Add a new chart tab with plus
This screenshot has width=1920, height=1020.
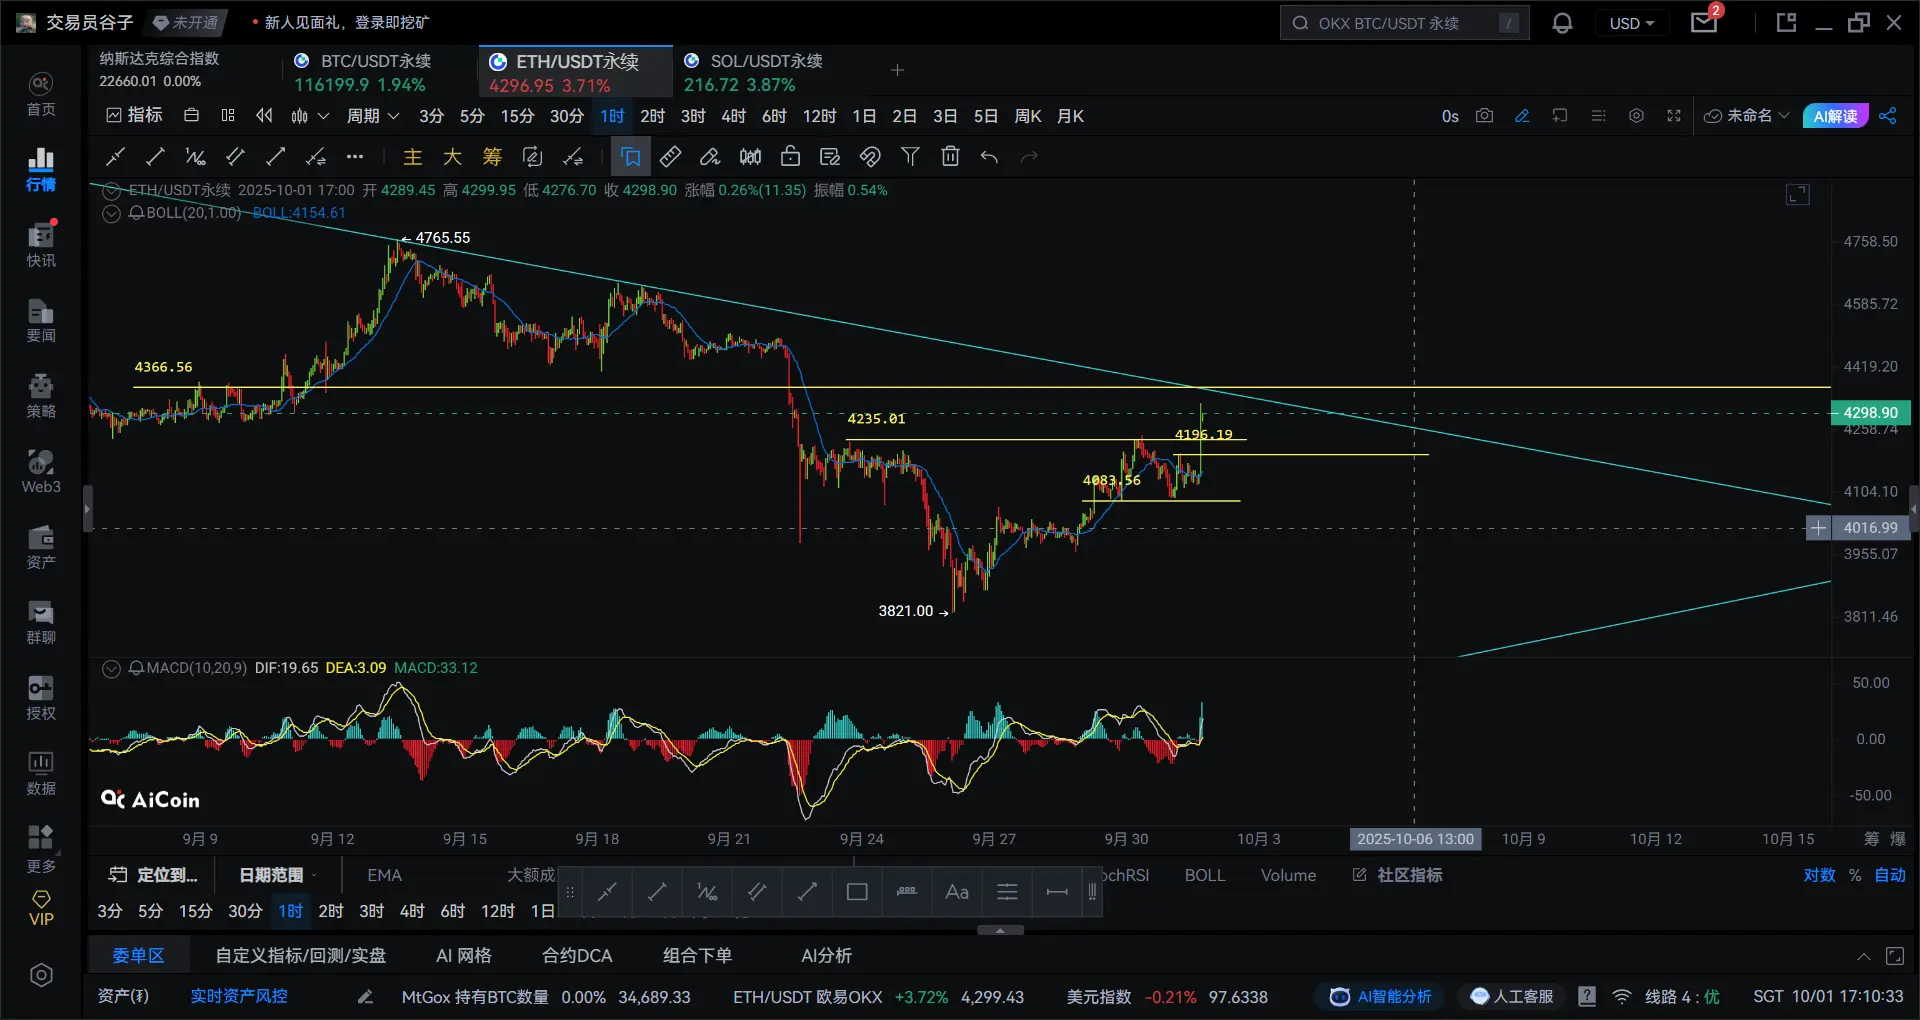(897, 70)
